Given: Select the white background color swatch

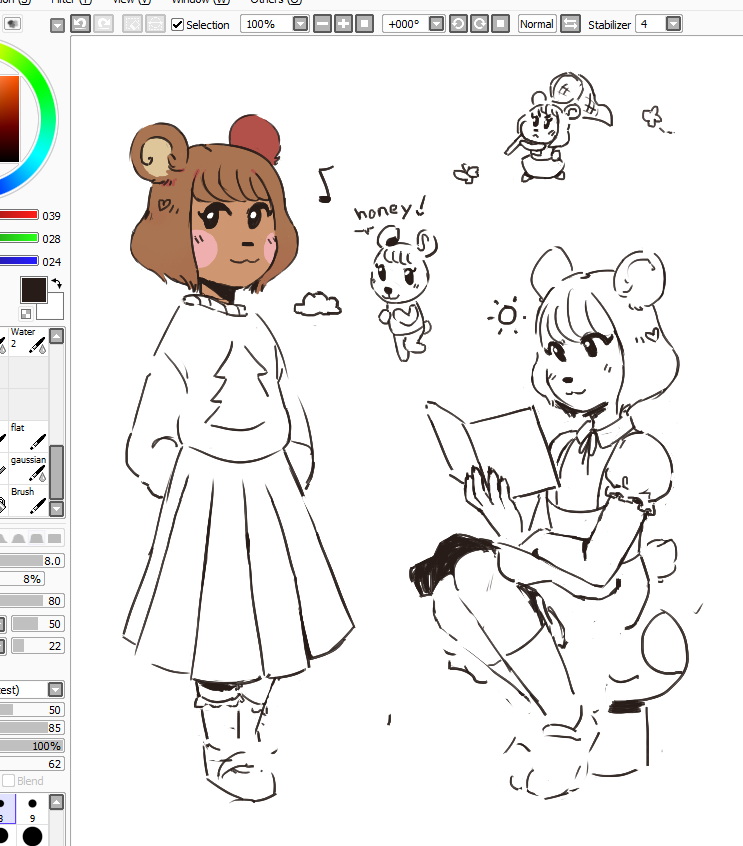Looking at the screenshot, I should tap(54, 307).
